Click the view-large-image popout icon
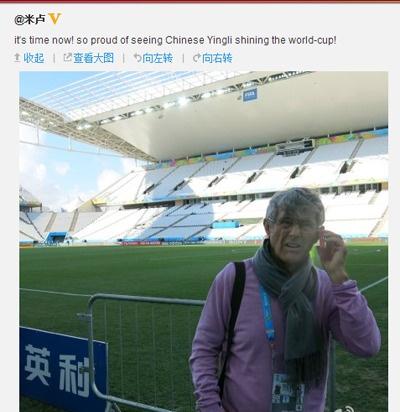400x412 pixels. point(68,58)
